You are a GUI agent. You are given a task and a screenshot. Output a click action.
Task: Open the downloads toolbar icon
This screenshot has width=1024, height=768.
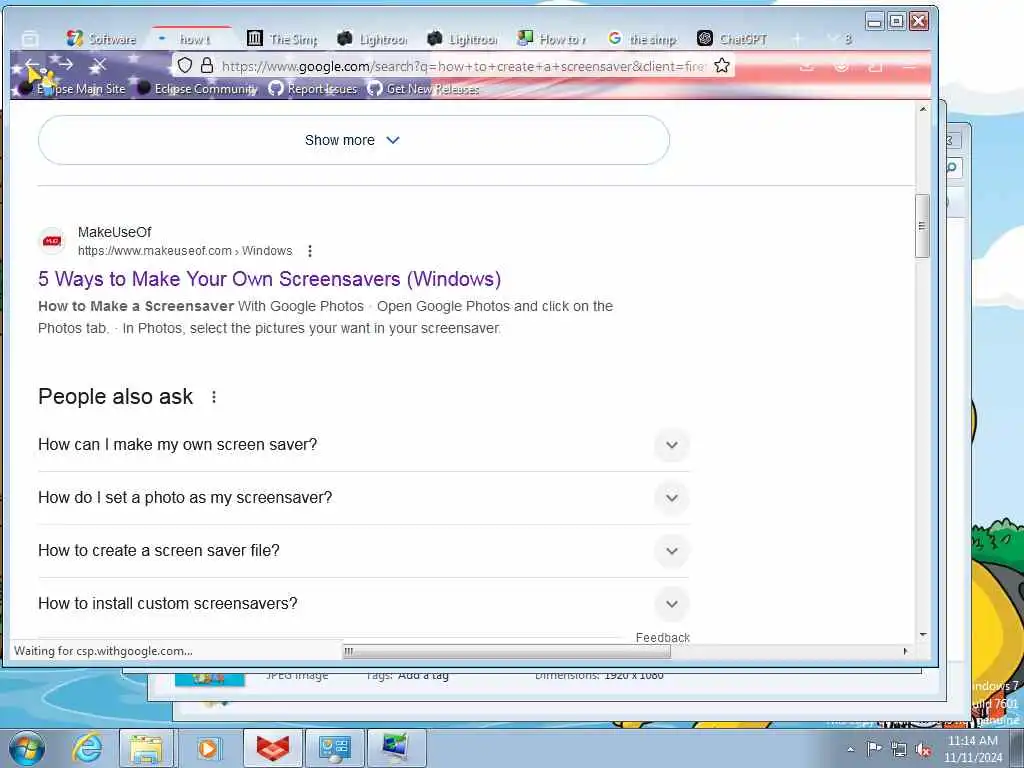(807, 65)
